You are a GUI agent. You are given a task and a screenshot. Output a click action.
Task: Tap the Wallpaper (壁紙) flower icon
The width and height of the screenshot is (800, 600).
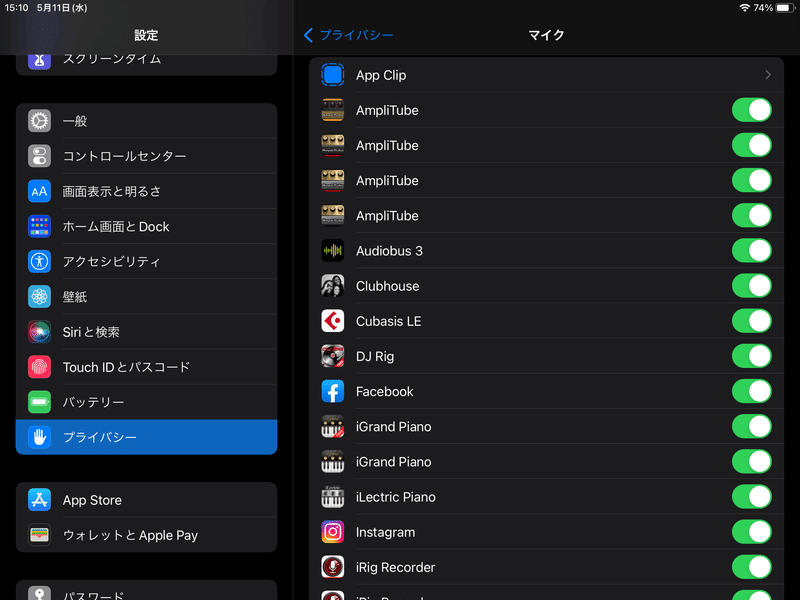pos(39,296)
